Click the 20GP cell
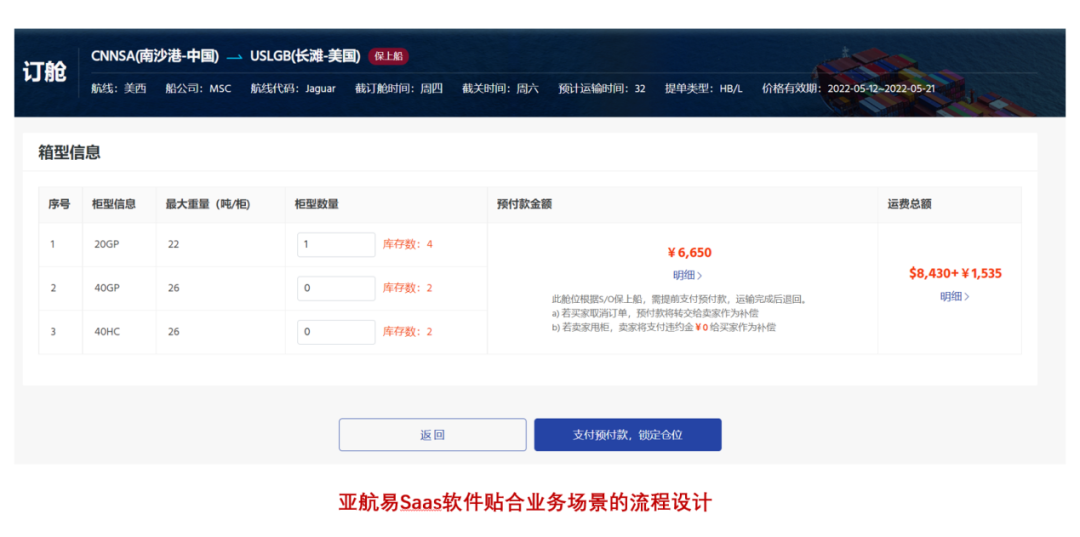 coord(107,244)
